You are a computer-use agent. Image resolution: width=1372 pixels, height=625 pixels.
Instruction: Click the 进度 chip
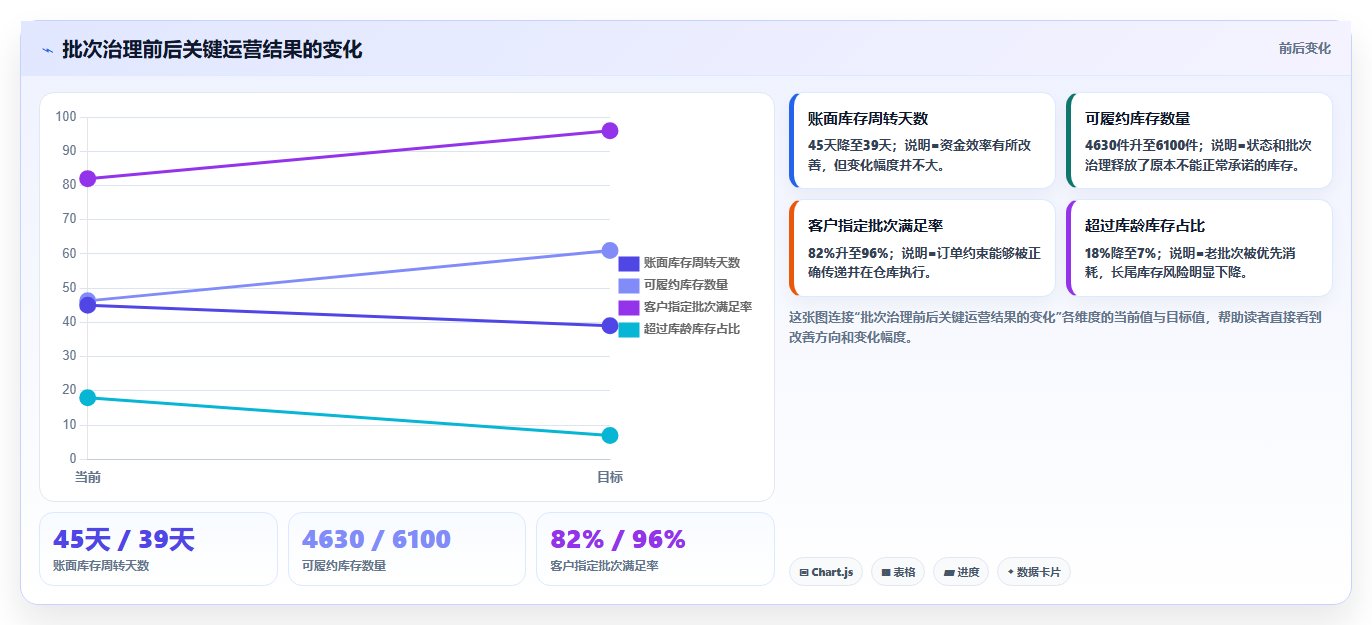coord(961,572)
